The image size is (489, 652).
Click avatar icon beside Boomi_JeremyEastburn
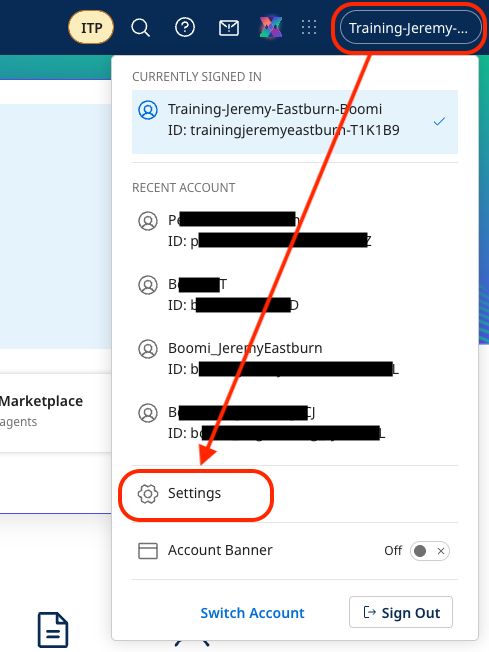pos(148,349)
